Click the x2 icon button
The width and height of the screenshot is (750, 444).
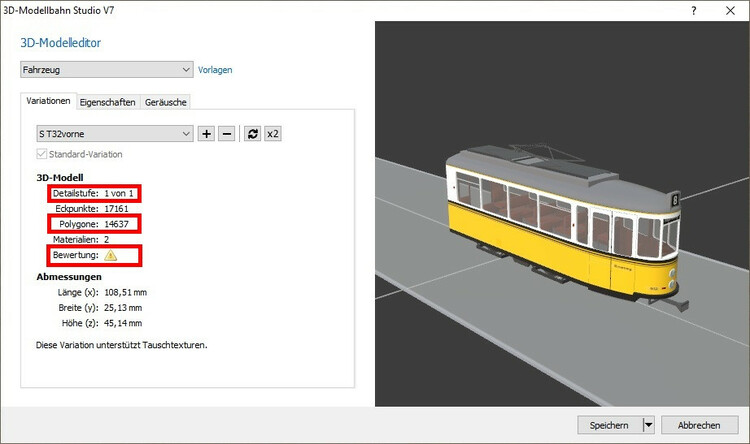pyautogui.click(x=273, y=134)
